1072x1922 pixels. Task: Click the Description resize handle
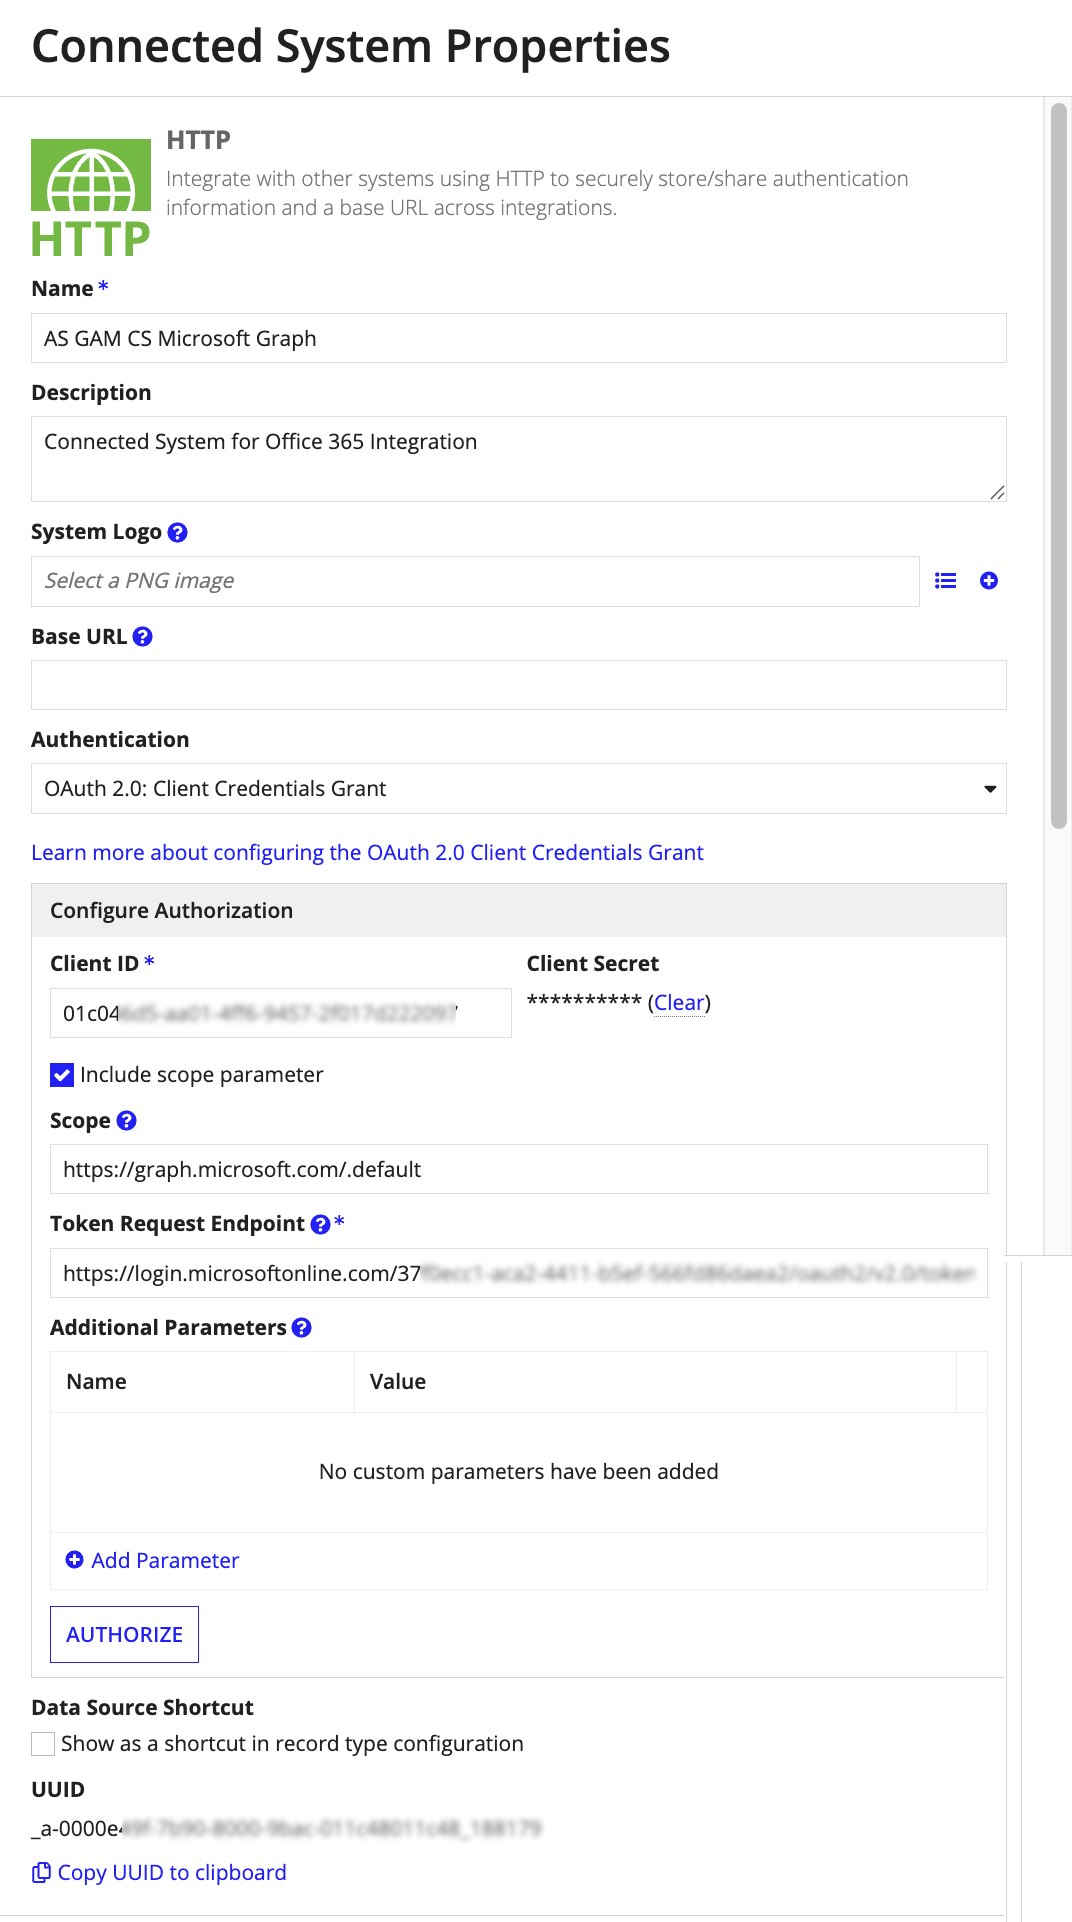tap(997, 492)
